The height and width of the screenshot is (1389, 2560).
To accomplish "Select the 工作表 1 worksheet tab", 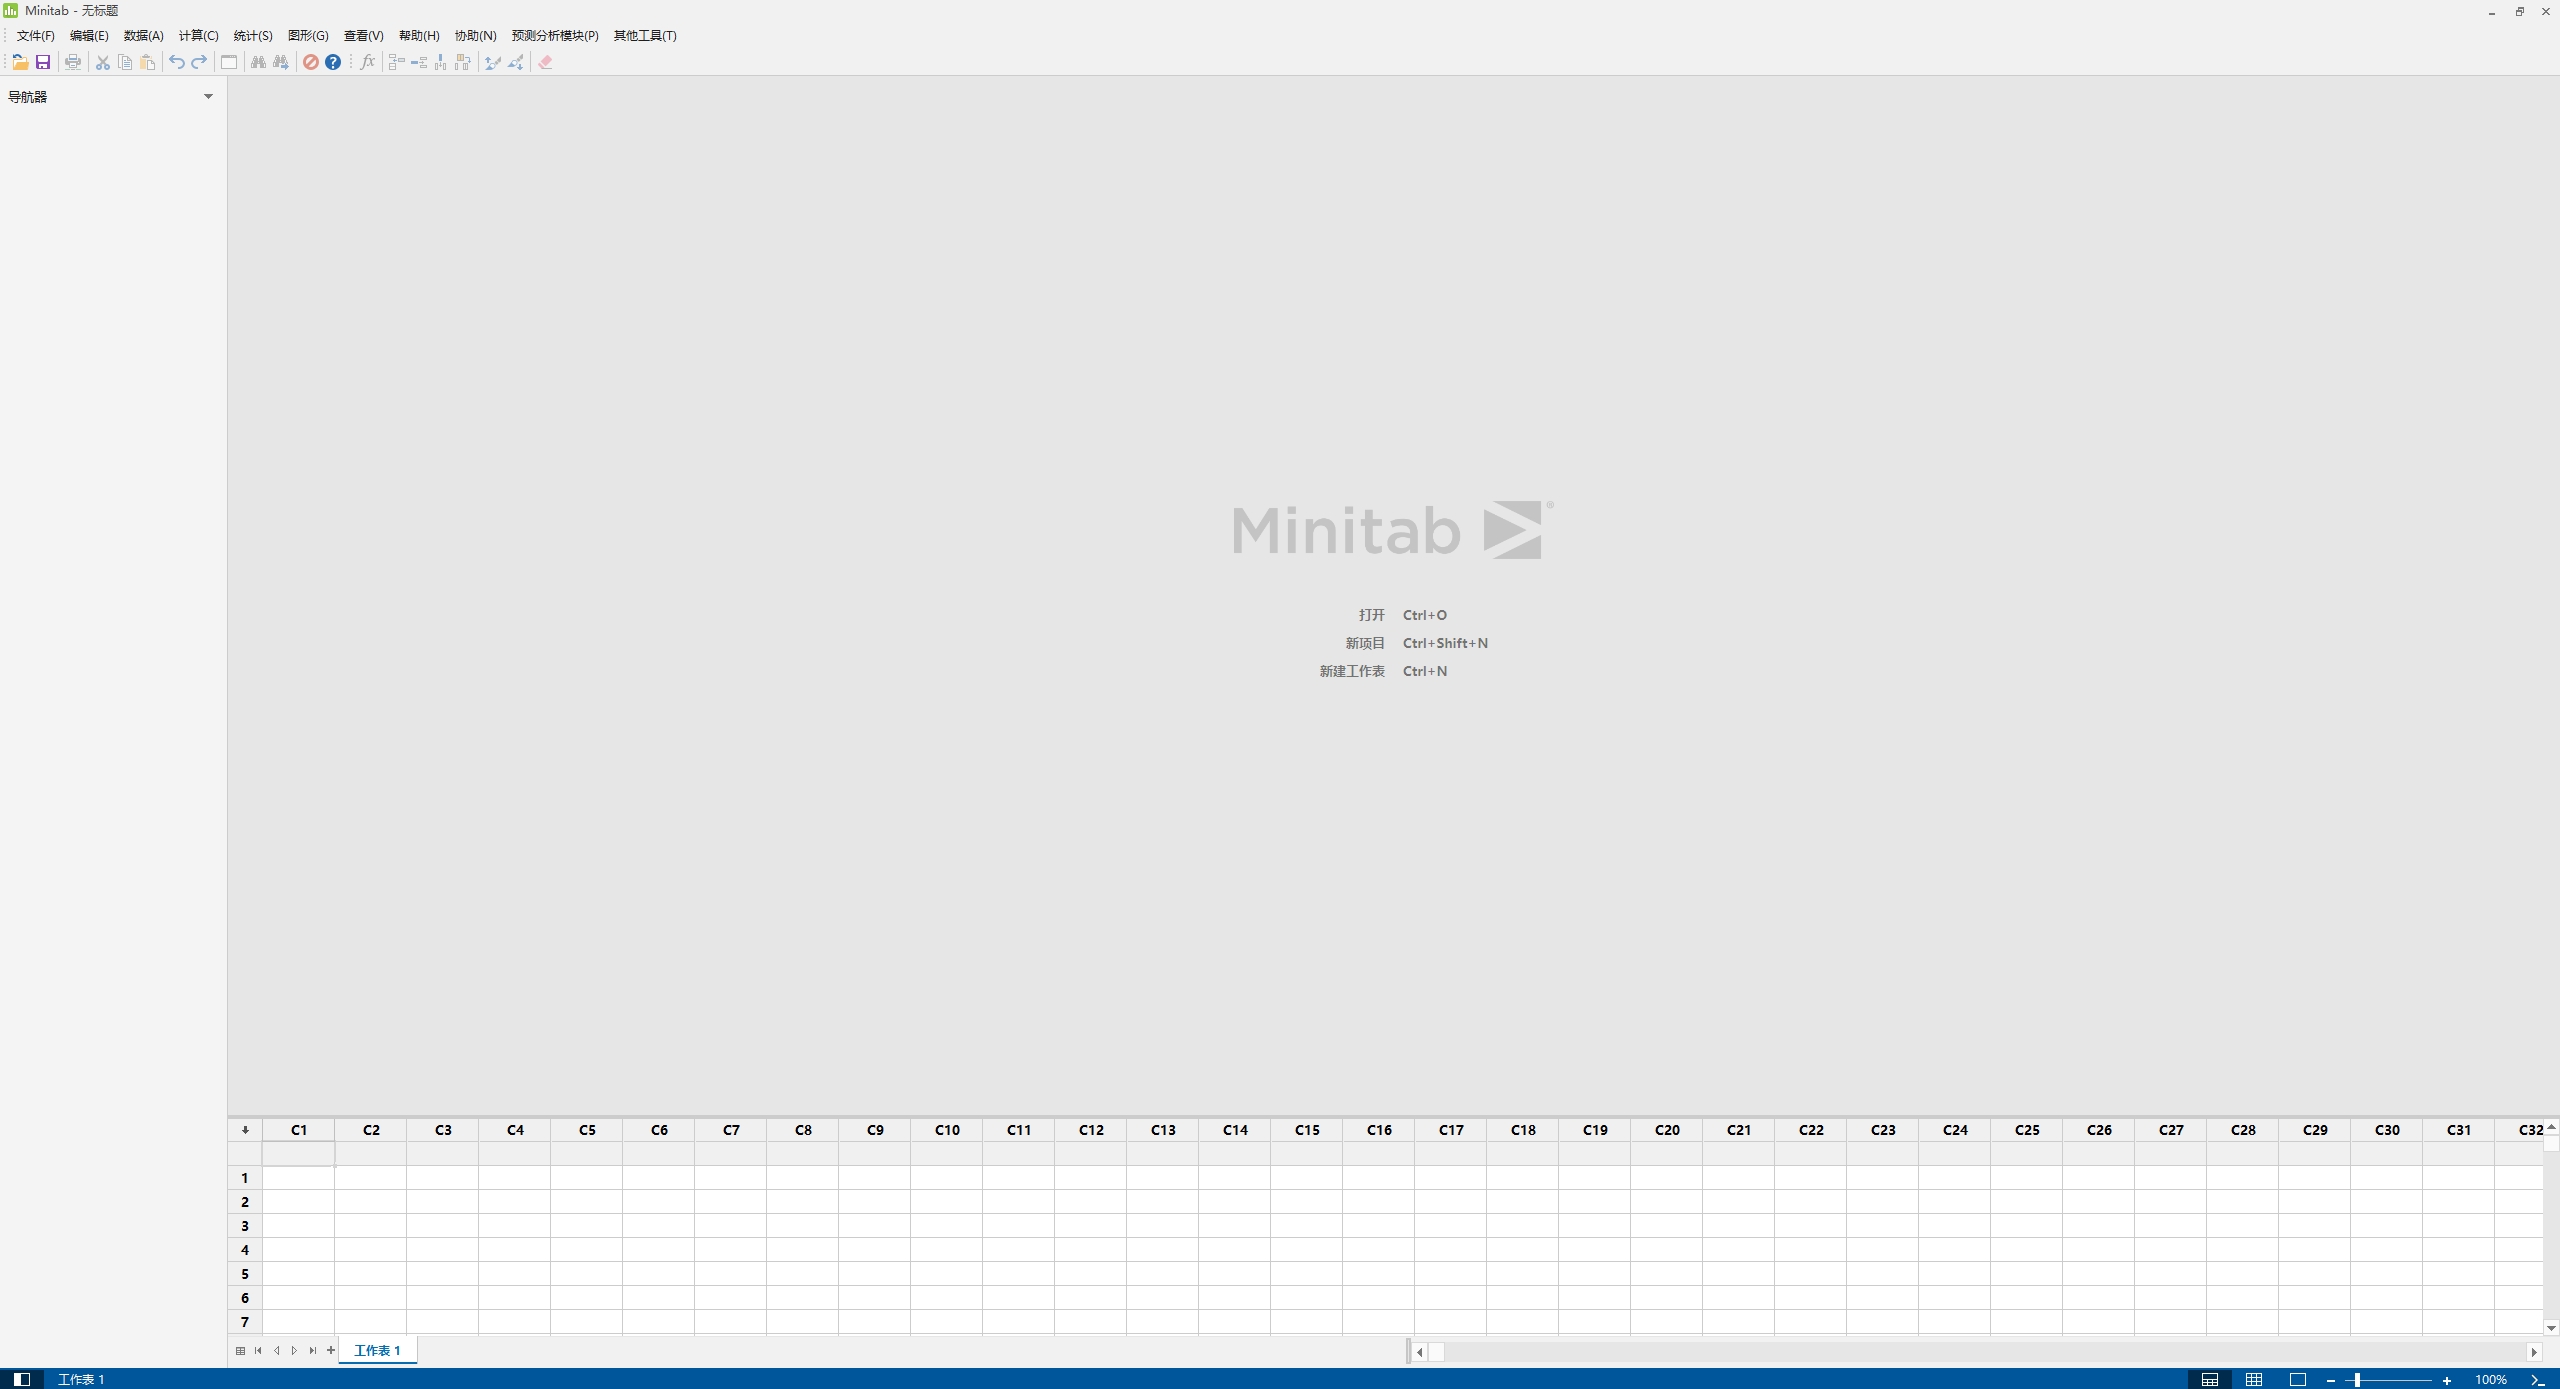I will [377, 1351].
